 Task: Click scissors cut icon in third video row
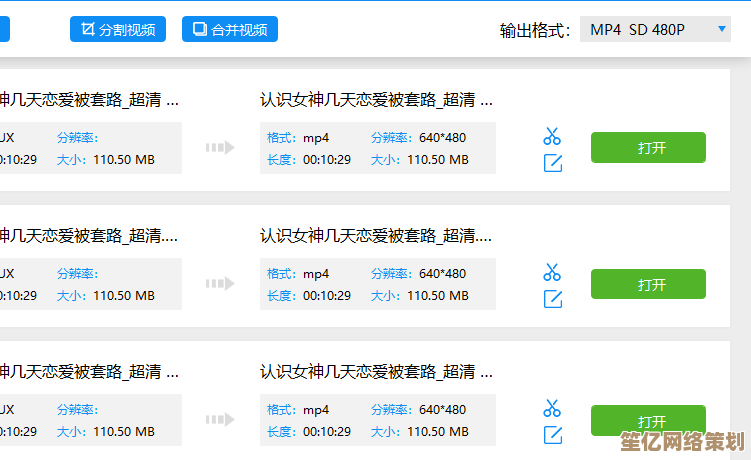pos(552,408)
